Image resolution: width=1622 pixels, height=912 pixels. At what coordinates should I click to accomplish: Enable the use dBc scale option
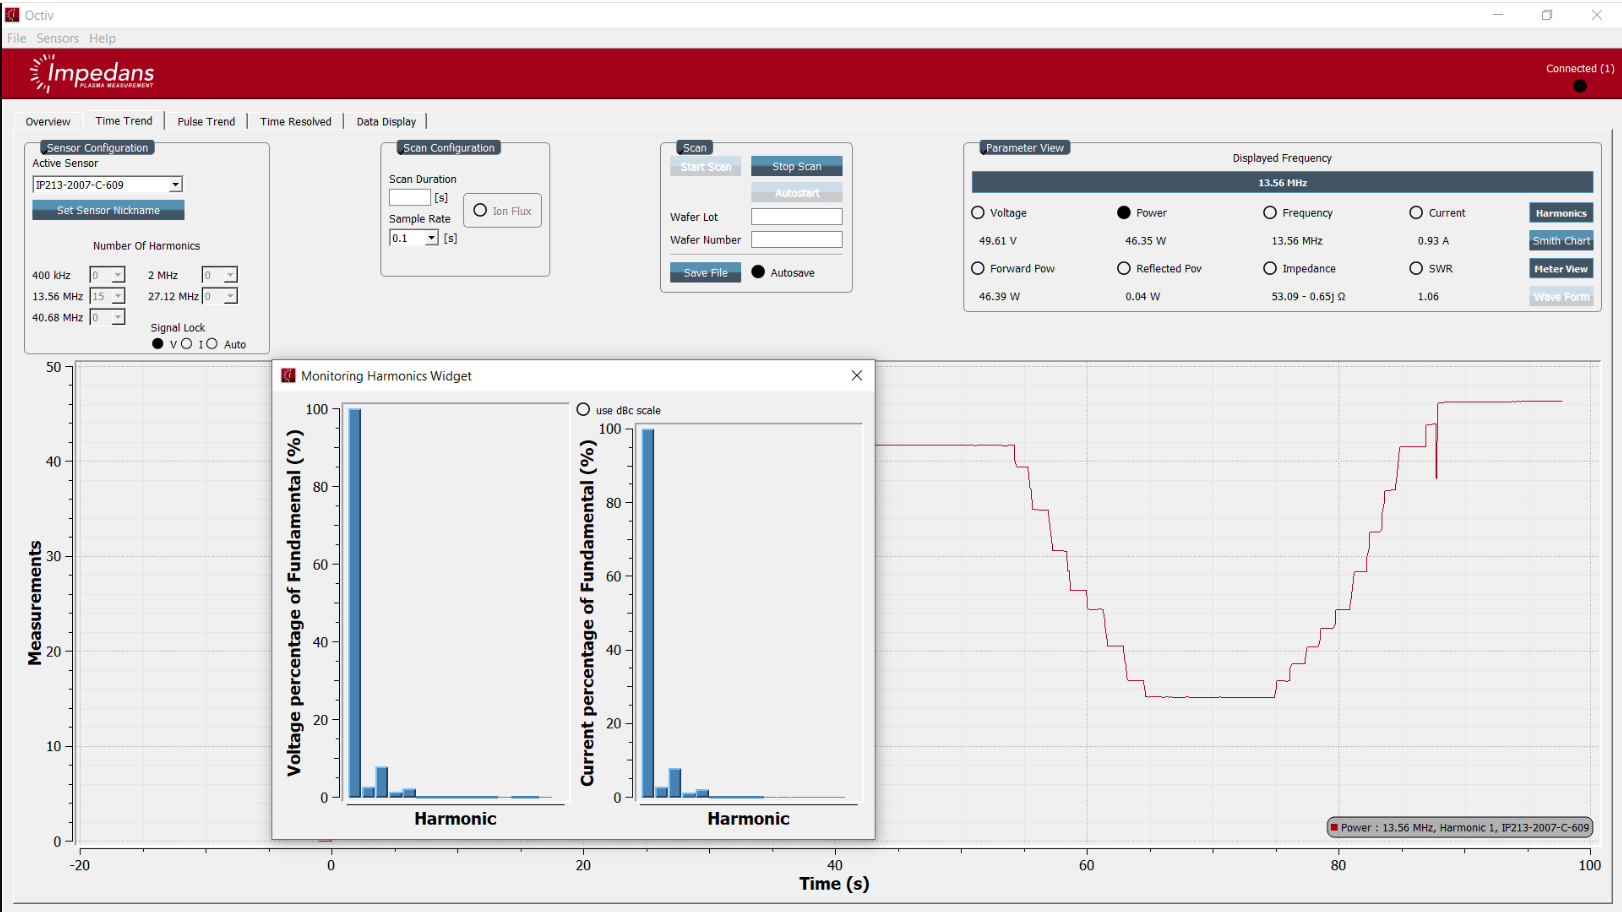(x=584, y=410)
